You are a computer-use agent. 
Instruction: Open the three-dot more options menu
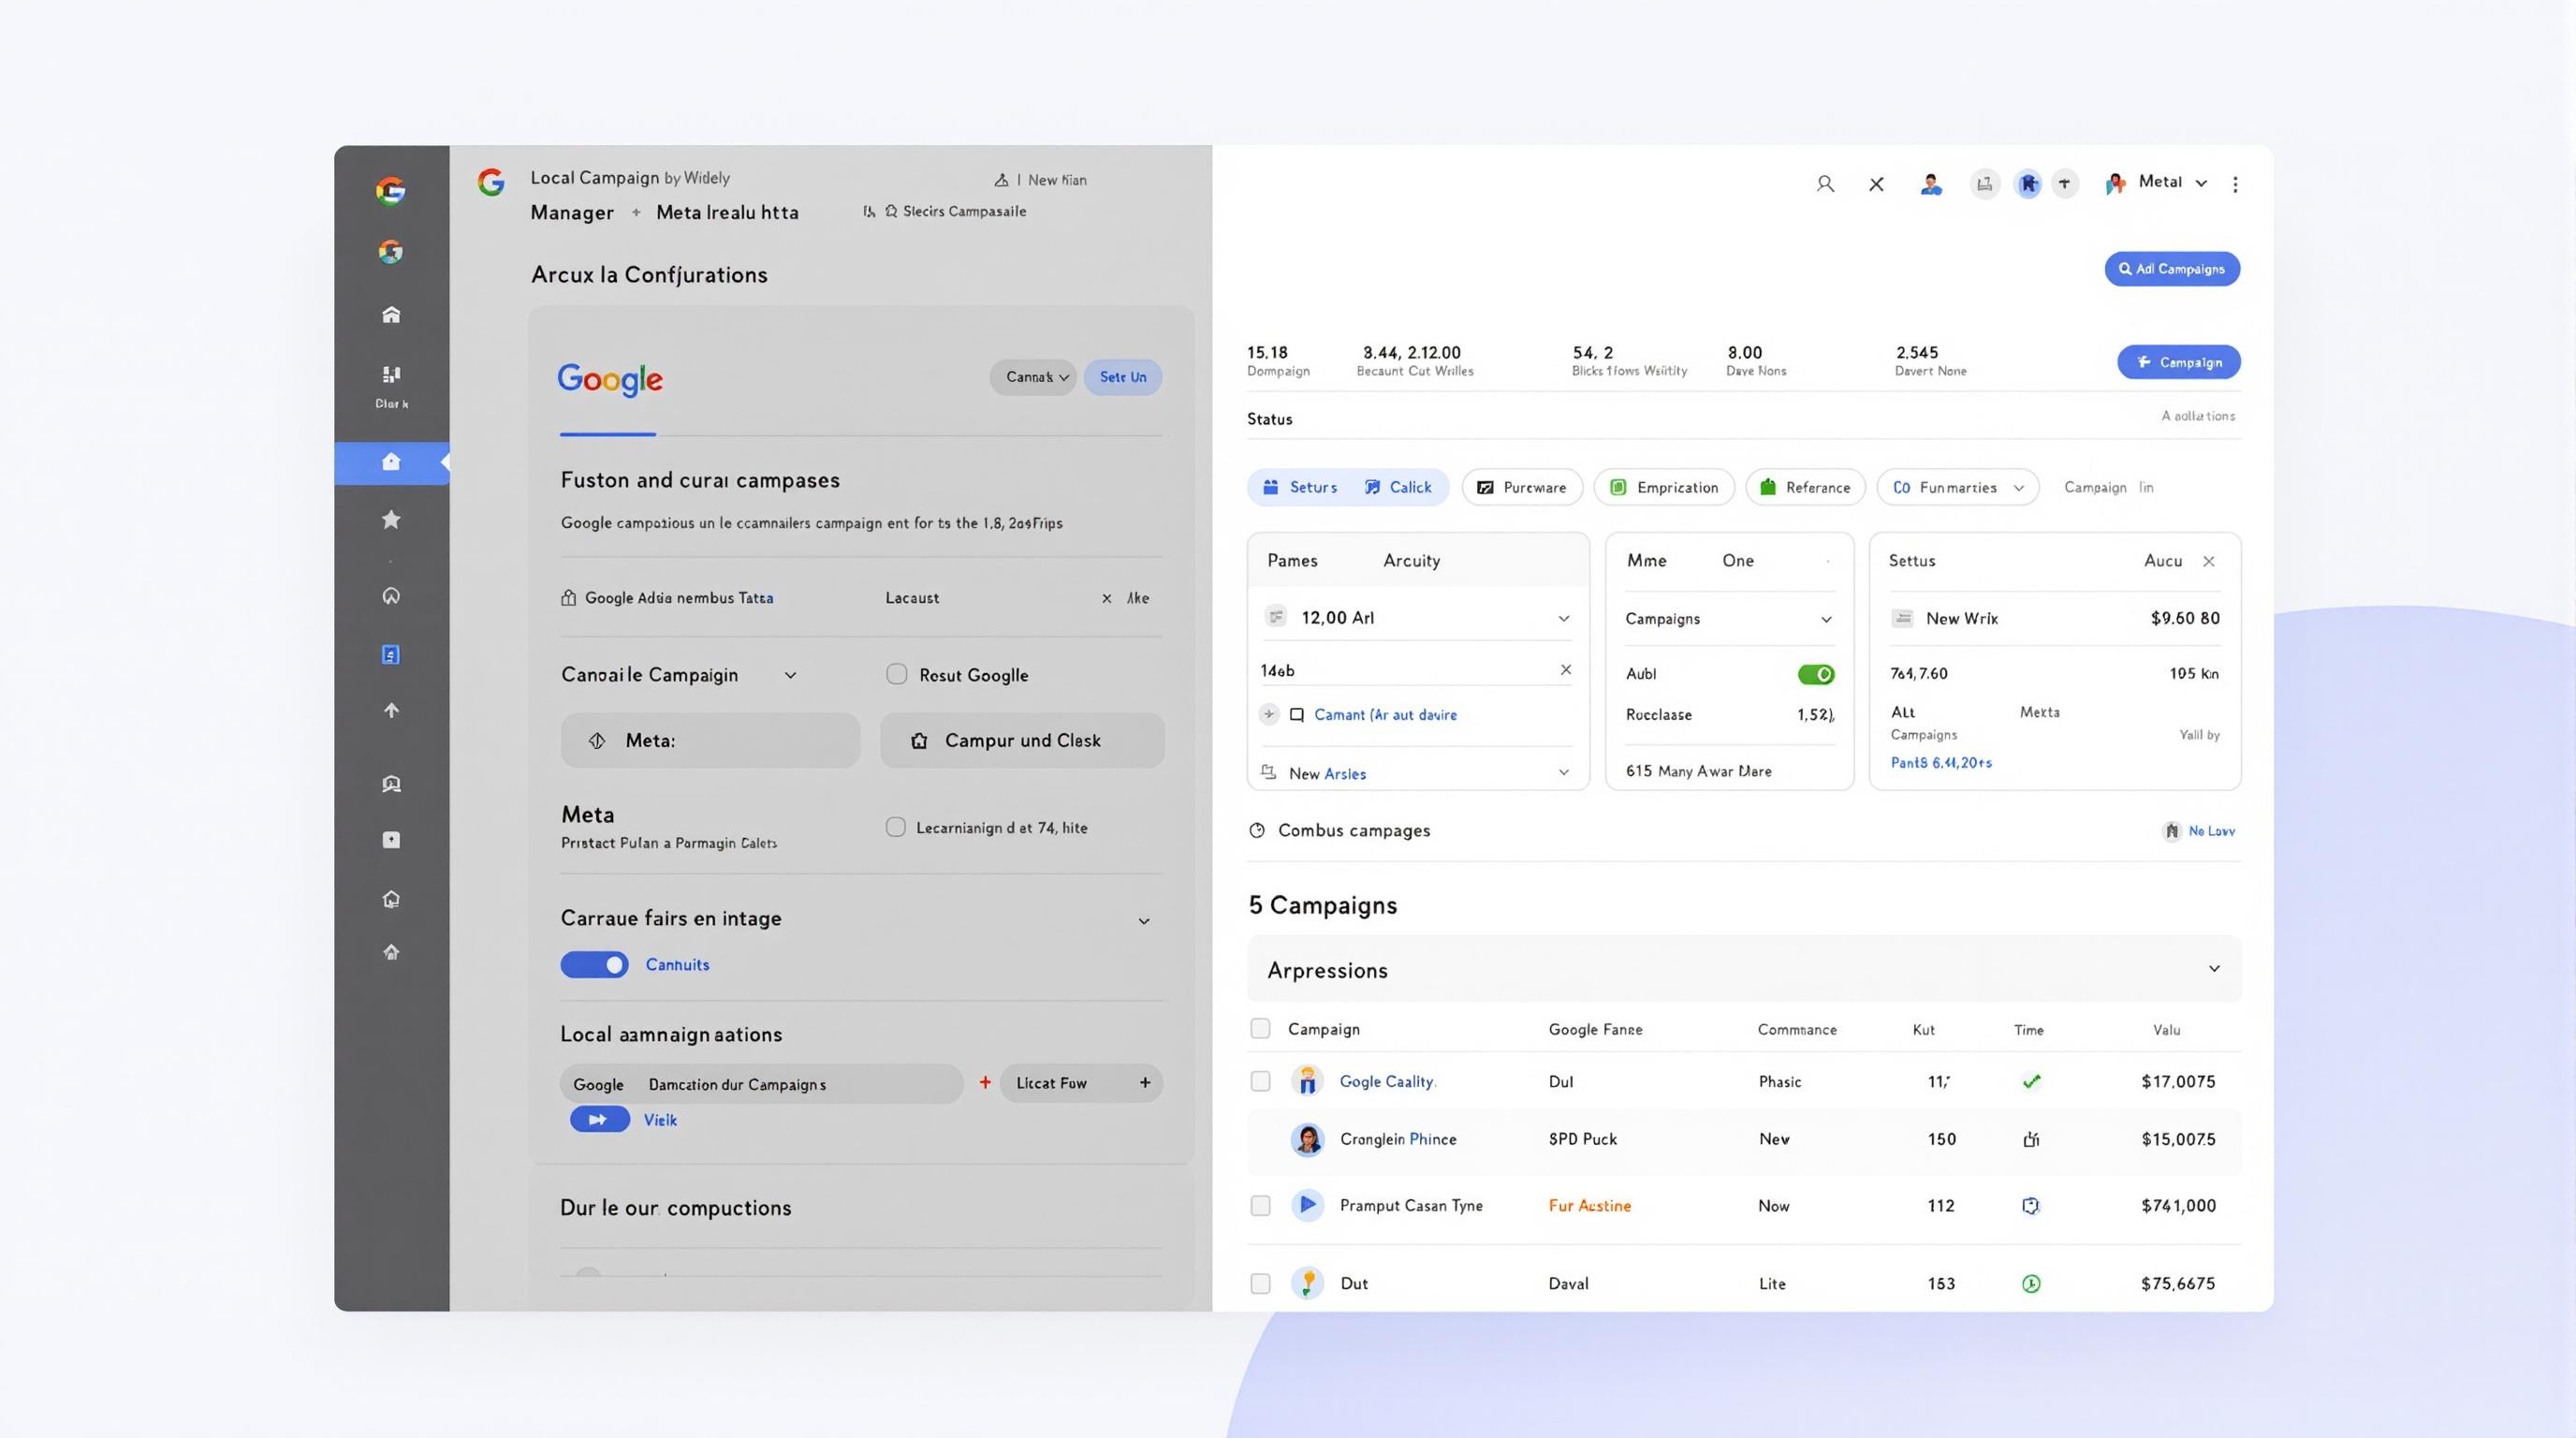(2235, 184)
